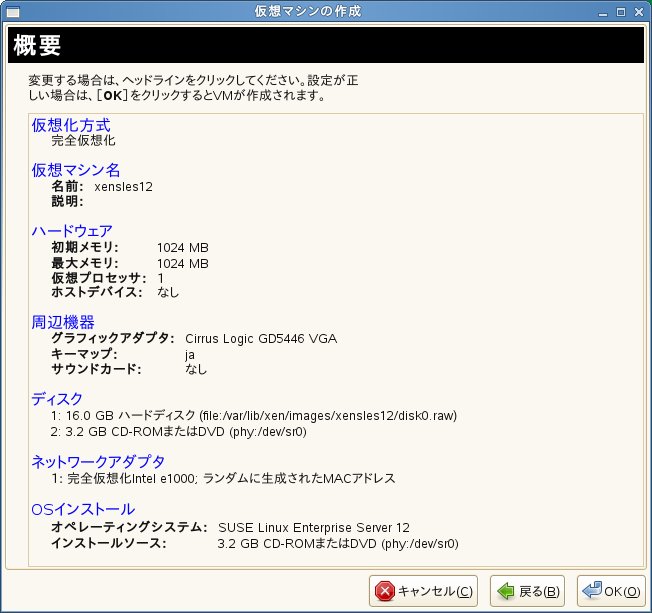Click the window menu icon in title bar
The height and width of the screenshot is (613, 652).
[x=13, y=12]
